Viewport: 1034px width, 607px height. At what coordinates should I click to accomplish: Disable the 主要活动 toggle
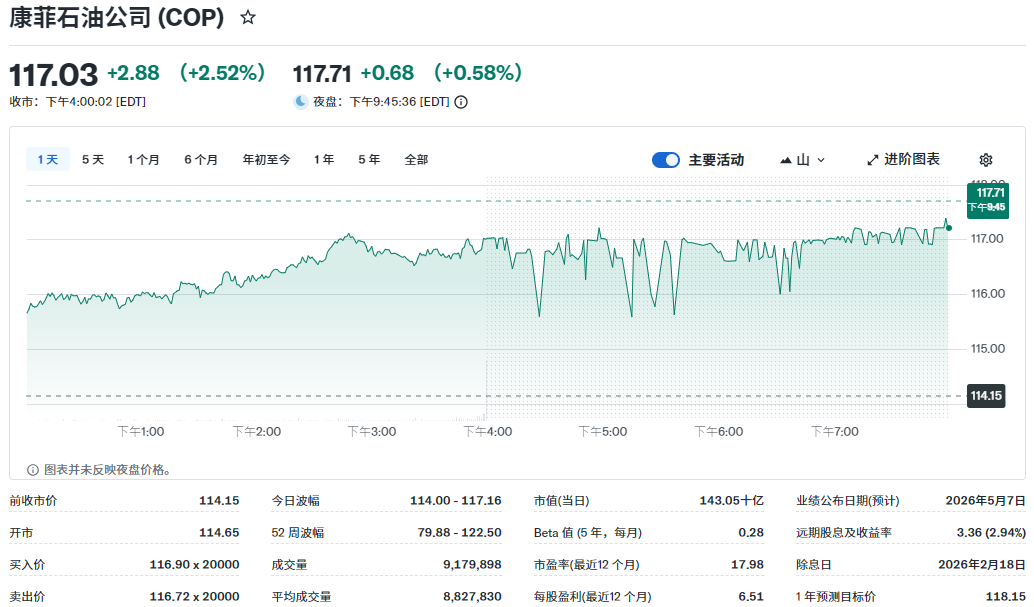(665, 159)
